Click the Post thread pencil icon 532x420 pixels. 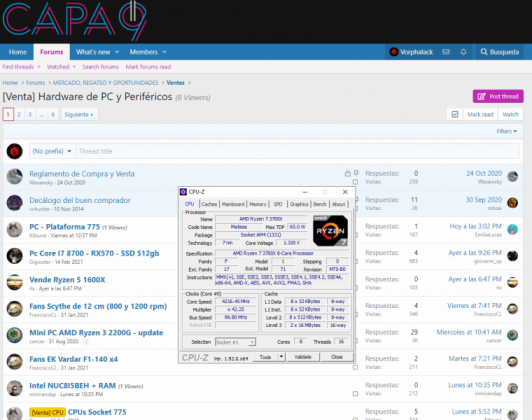point(481,97)
